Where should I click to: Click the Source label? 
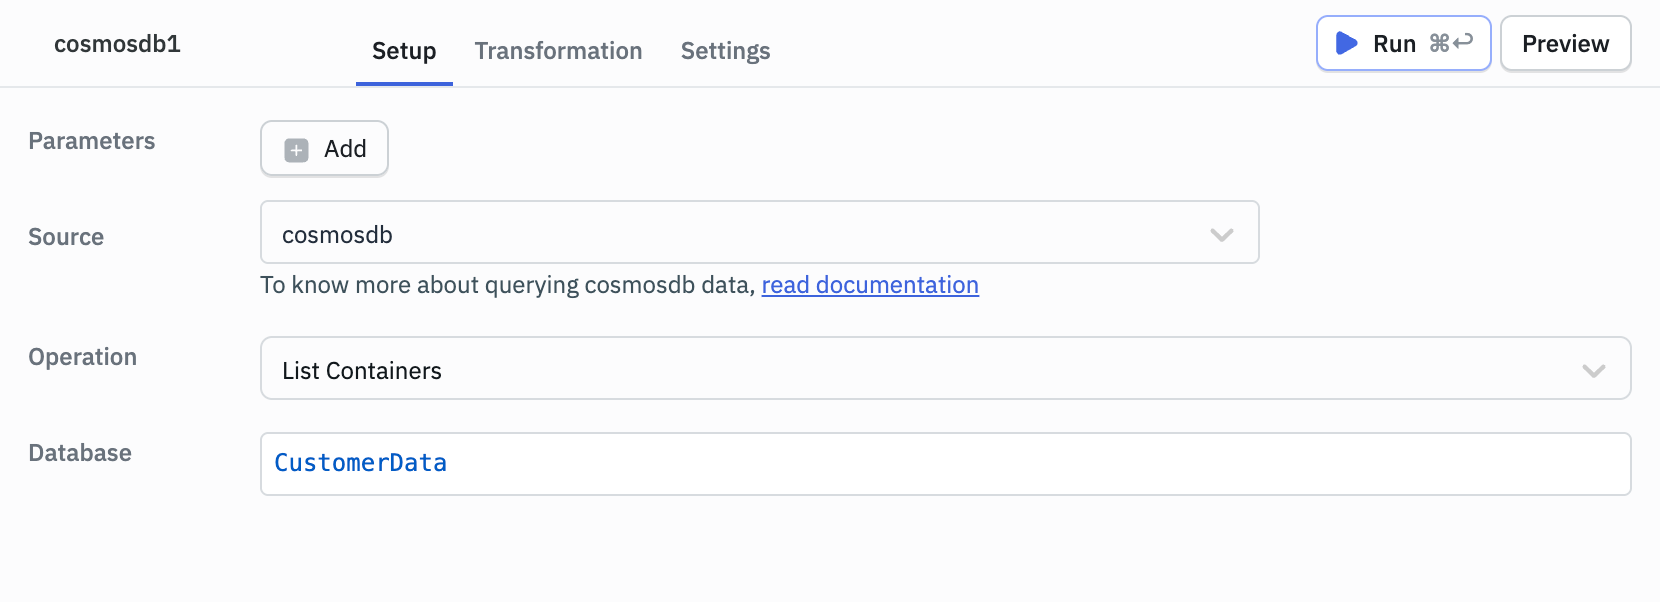tap(66, 237)
